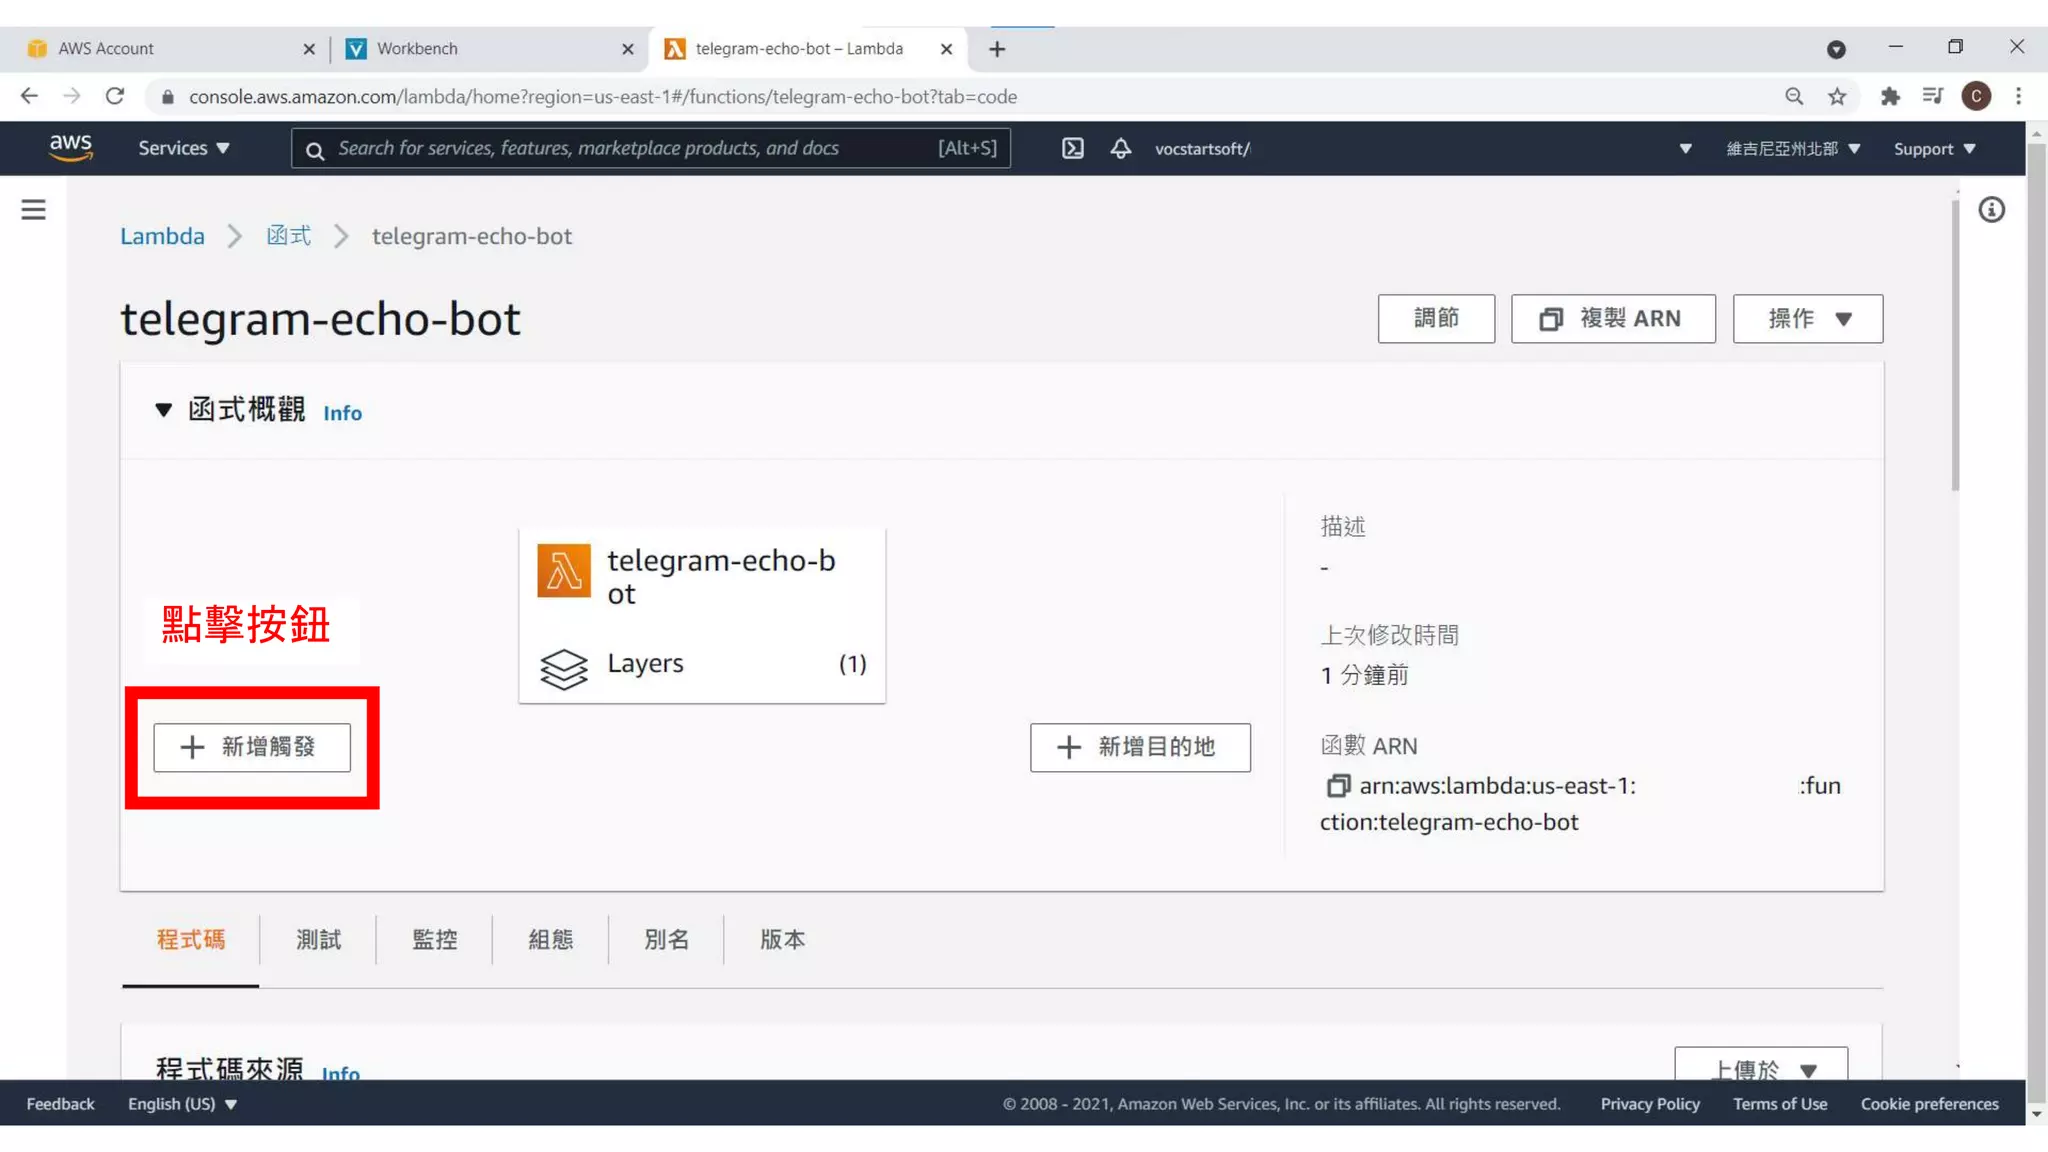The width and height of the screenshot is (2048, 1152).
Task: Switch to the 監控 monitoring tab
Action: [434, 940]
